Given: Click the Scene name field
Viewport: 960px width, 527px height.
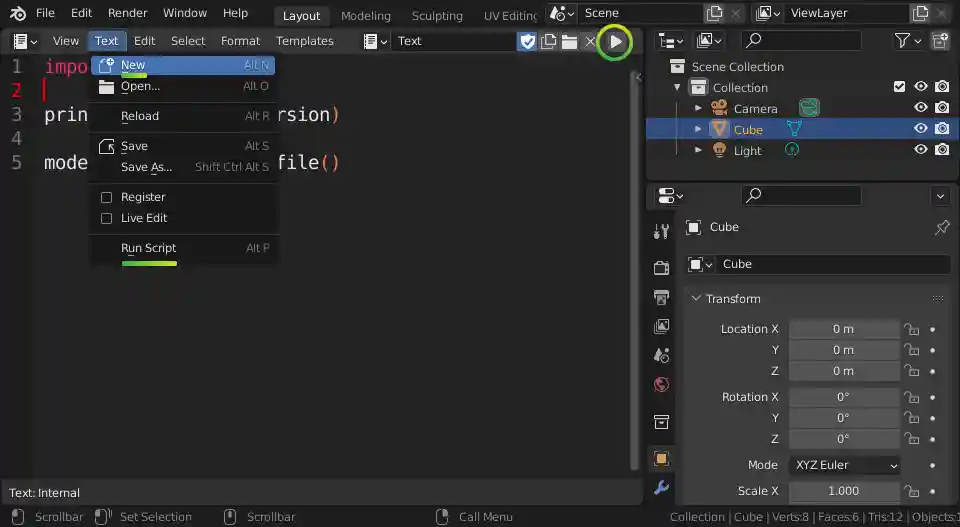Looking at the screenshot, I should 641,13.
